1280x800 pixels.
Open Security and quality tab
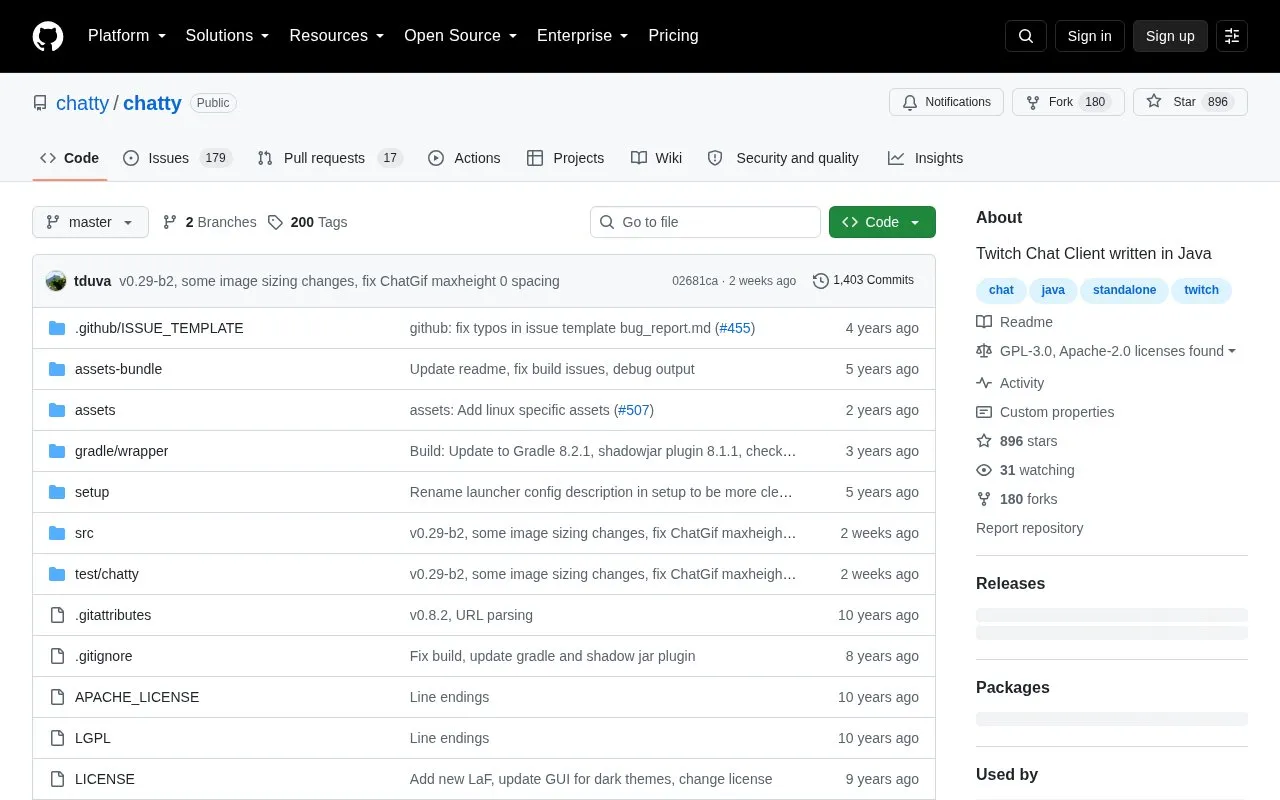click(783, 158)
